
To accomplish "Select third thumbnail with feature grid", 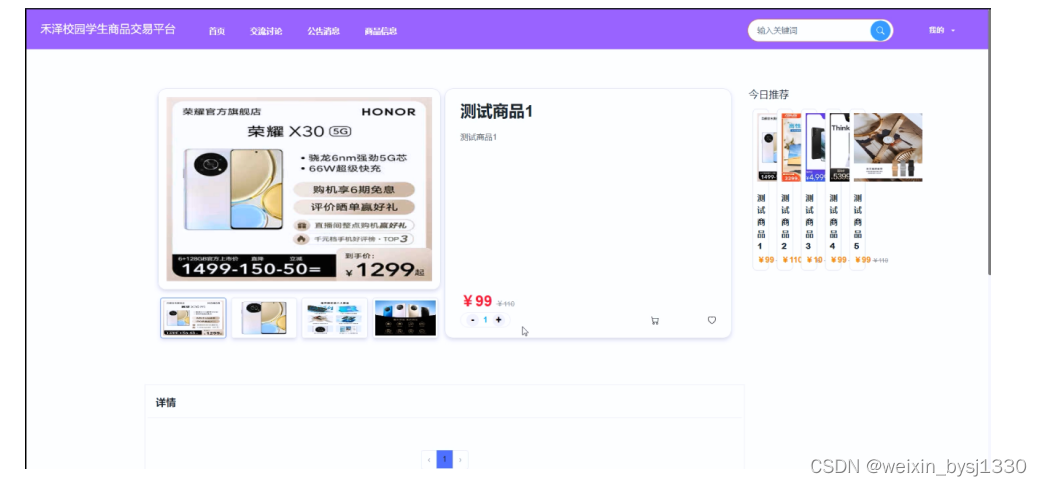I will (x=334, y=318).
